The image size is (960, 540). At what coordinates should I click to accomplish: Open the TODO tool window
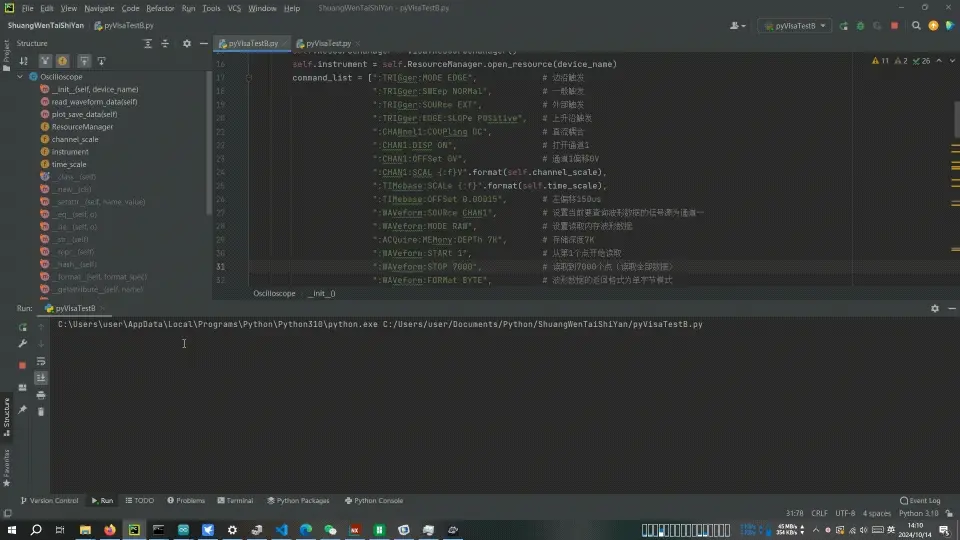140,501
